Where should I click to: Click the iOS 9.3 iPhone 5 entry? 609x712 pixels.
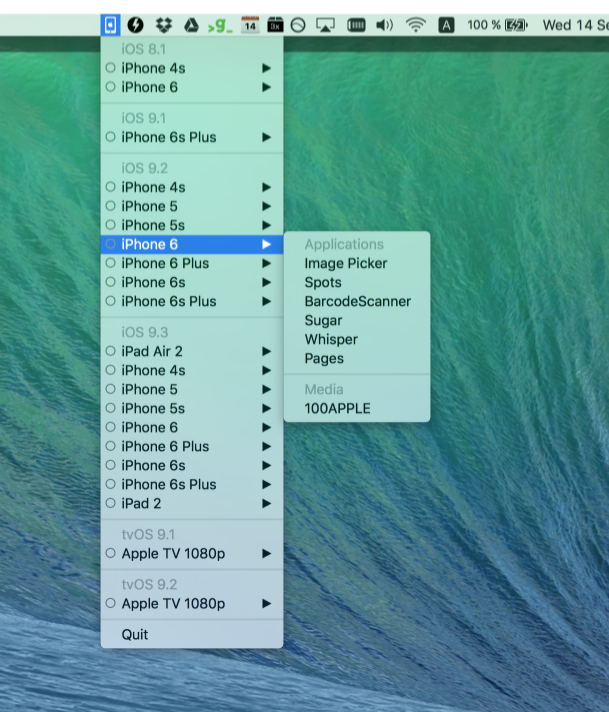click(x=192, y=389)
